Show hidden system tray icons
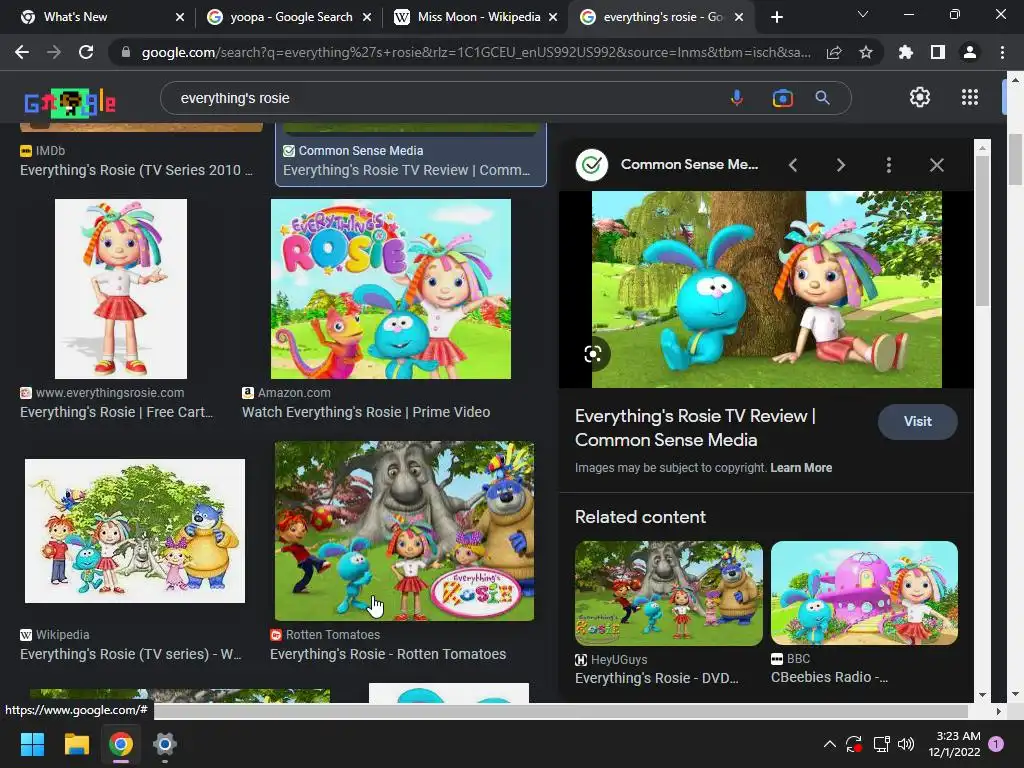This screenshot has width=1024, height=768. (x=829, y=744)
